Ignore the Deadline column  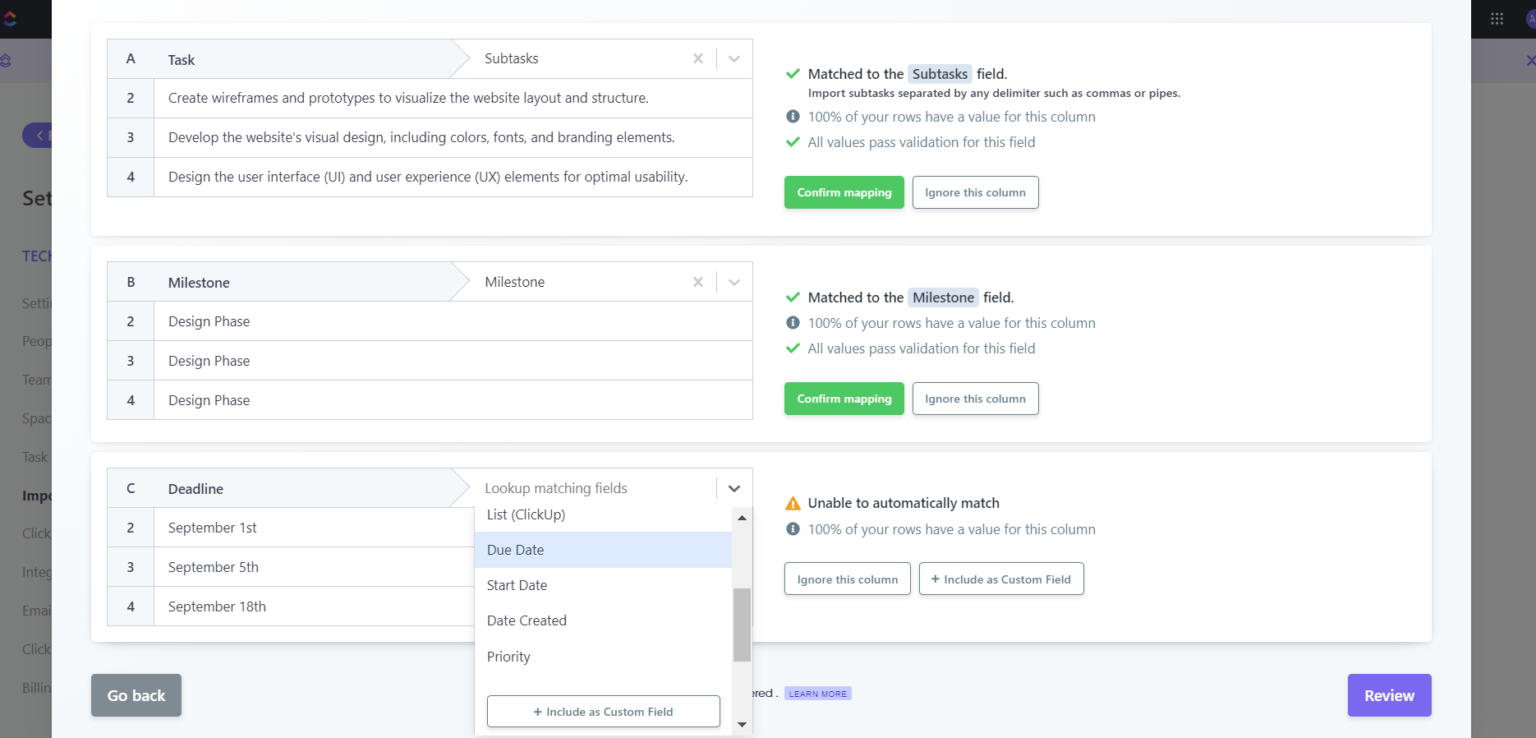[x=846, y=578]
